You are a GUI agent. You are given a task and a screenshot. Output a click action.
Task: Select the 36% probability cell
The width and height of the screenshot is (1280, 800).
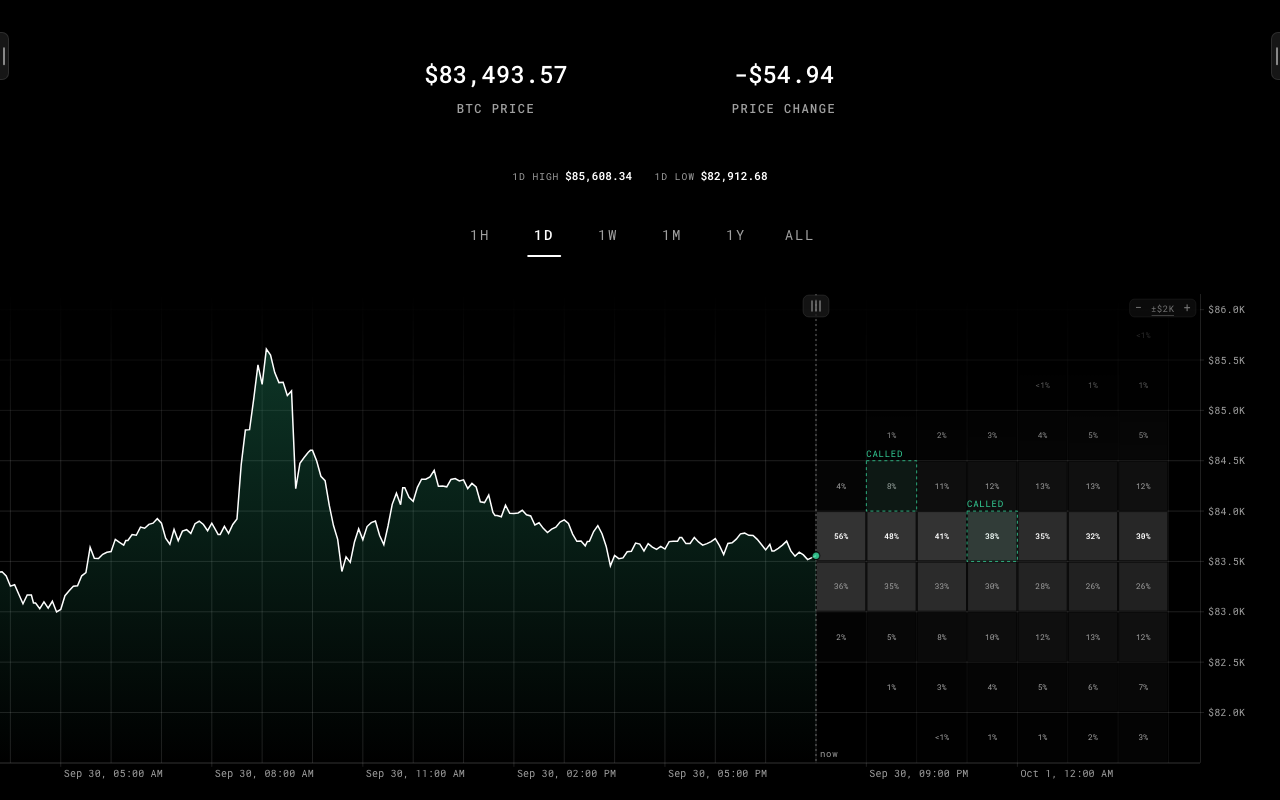click(x=841, y=586)
